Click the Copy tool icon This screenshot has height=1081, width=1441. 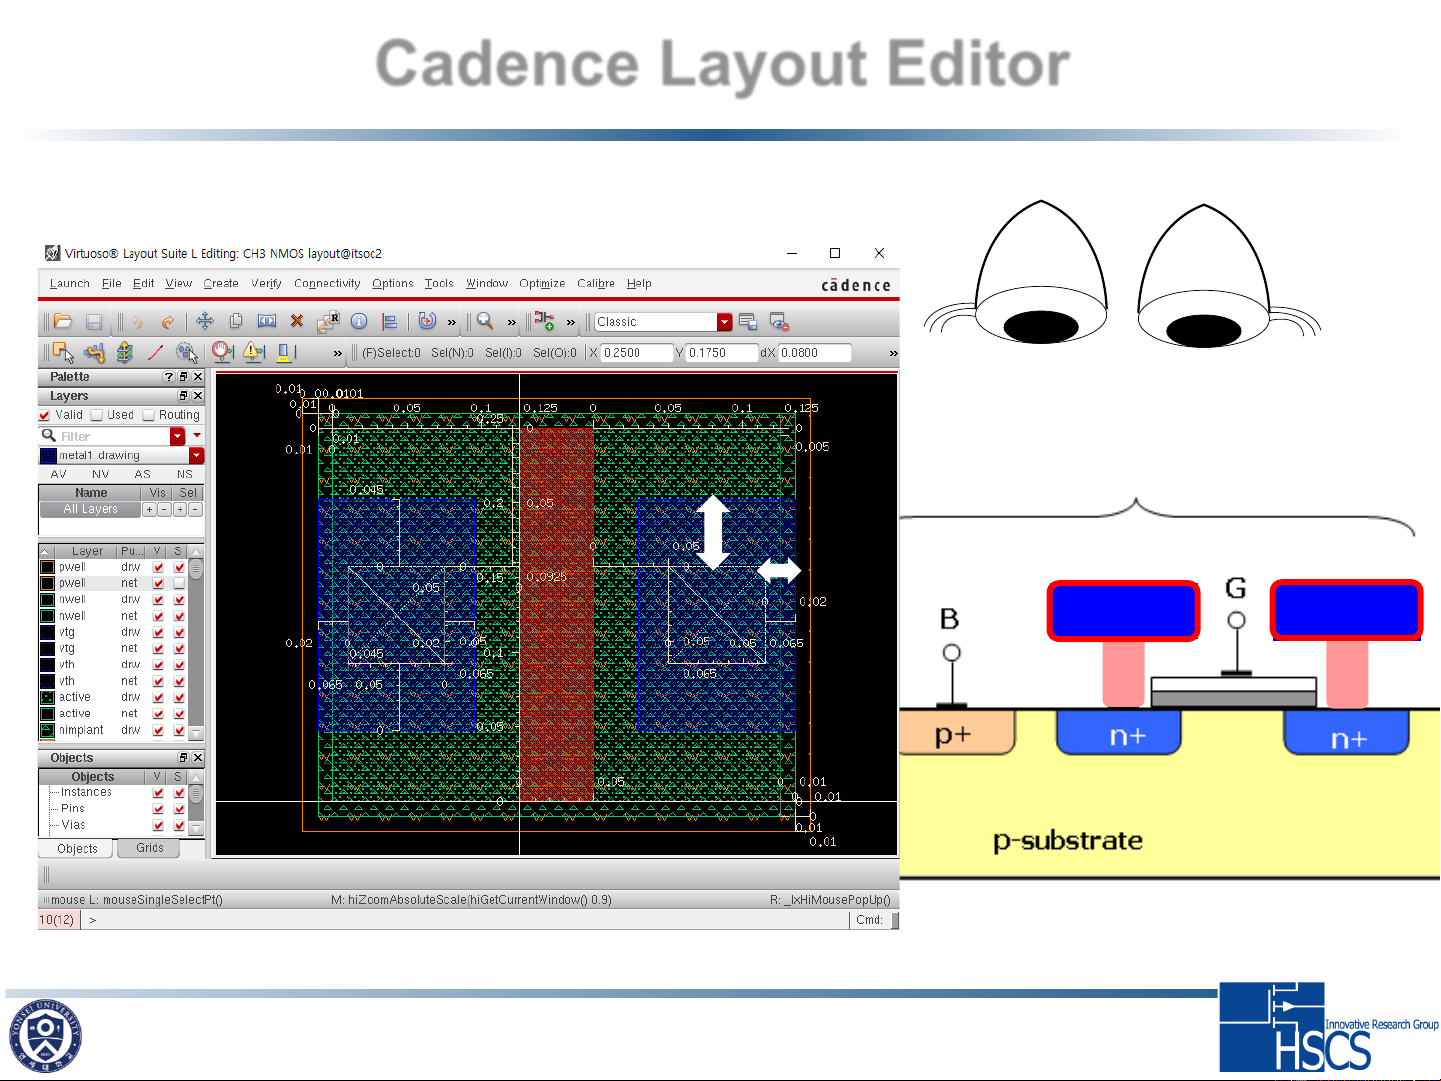(236, 321)
